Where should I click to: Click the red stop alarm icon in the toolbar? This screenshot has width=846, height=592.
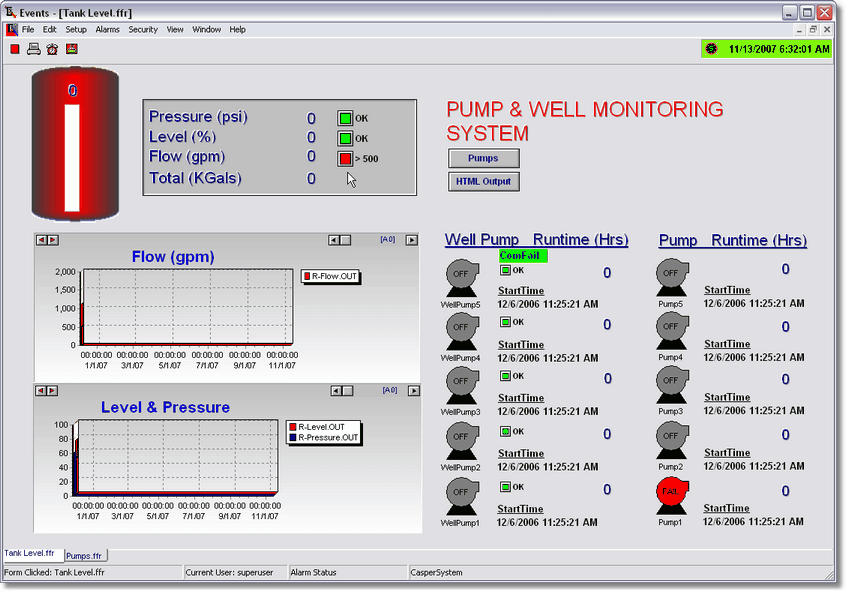pyautogui.click(x=14, y=48)
